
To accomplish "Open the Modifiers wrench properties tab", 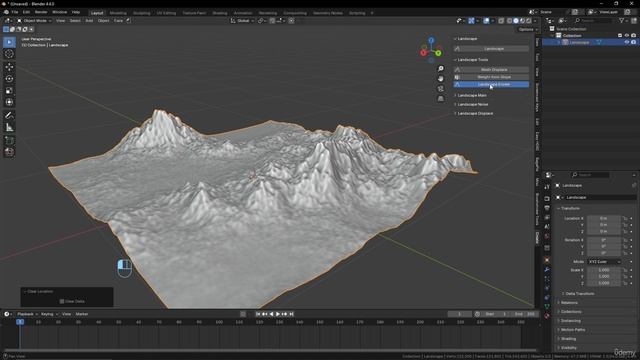I will [x=547, y=270].
